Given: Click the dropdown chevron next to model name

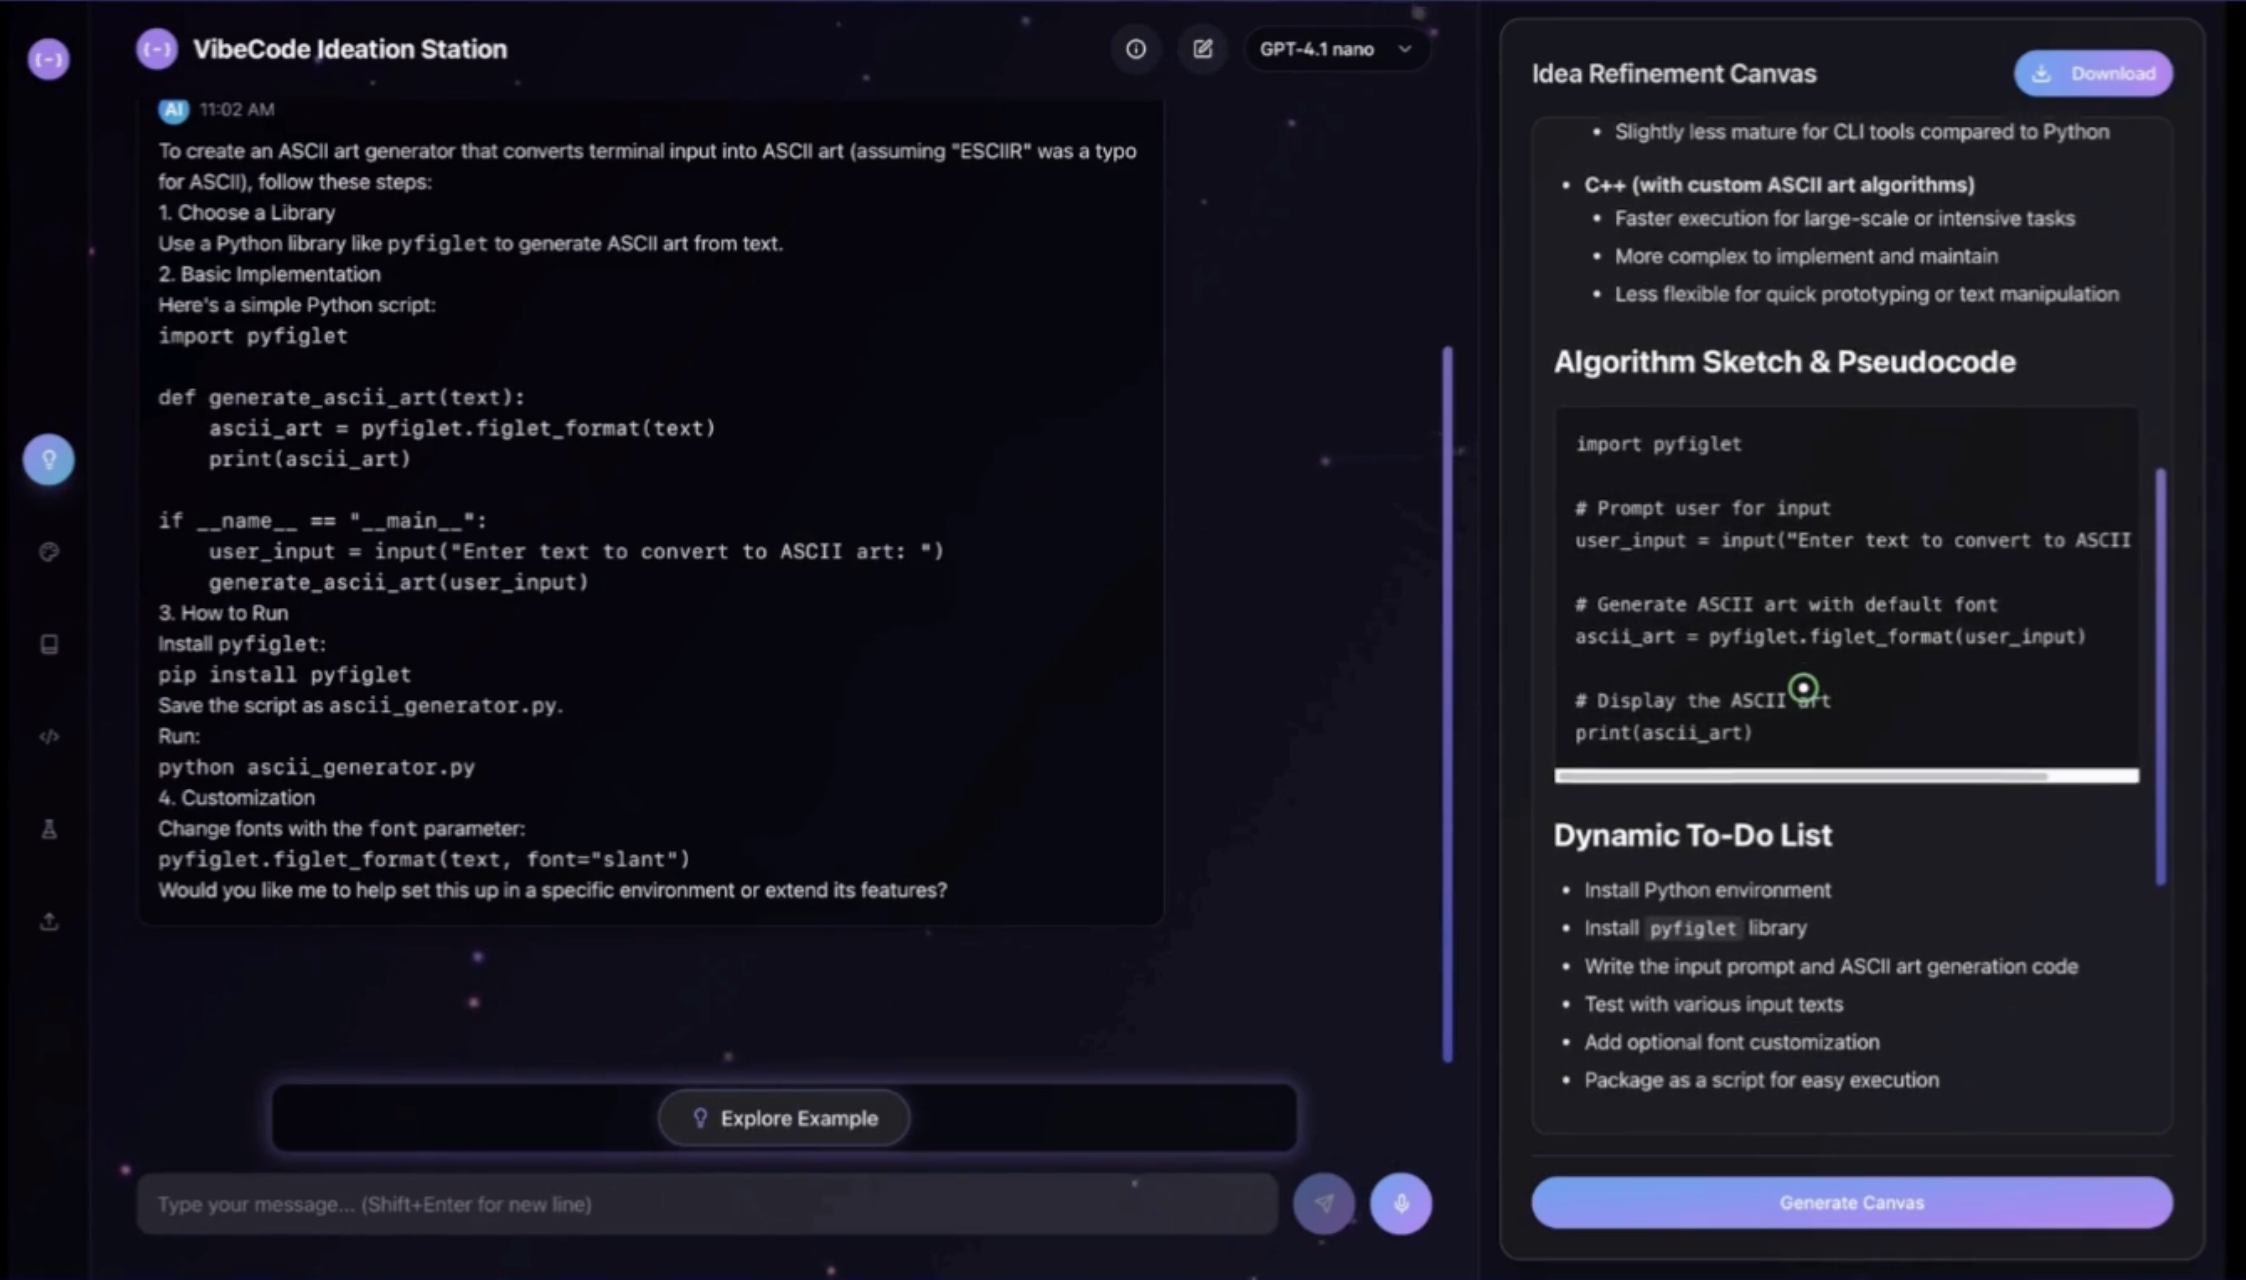Looking at the screenshot, I should (x=1405, y=49).
